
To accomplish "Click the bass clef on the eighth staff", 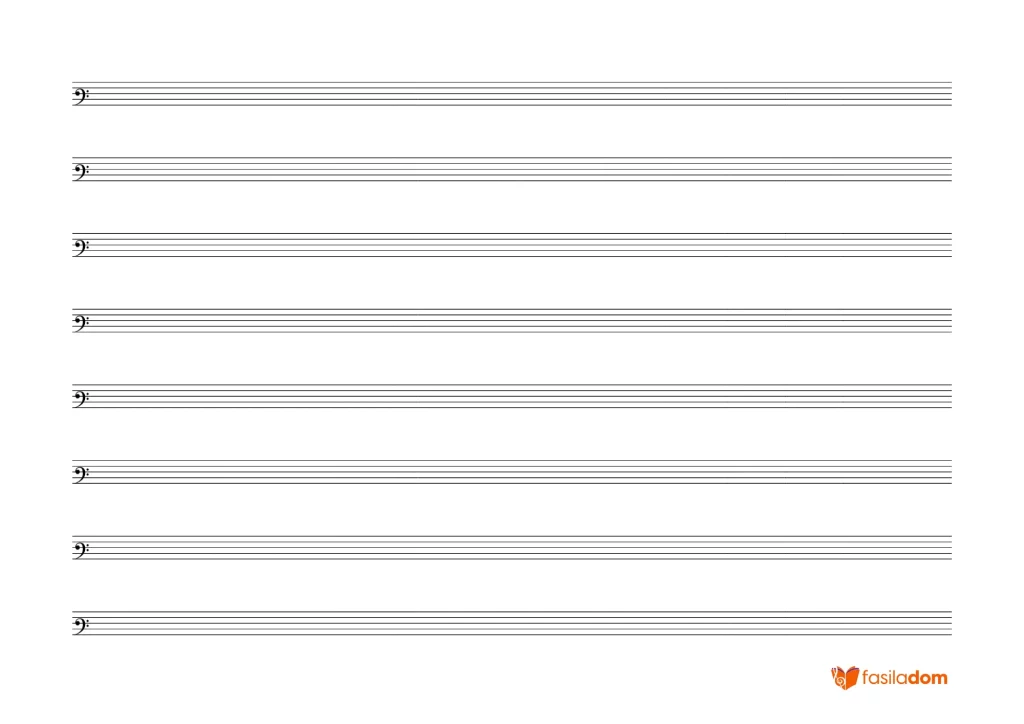I will click(x=81, y=625).
